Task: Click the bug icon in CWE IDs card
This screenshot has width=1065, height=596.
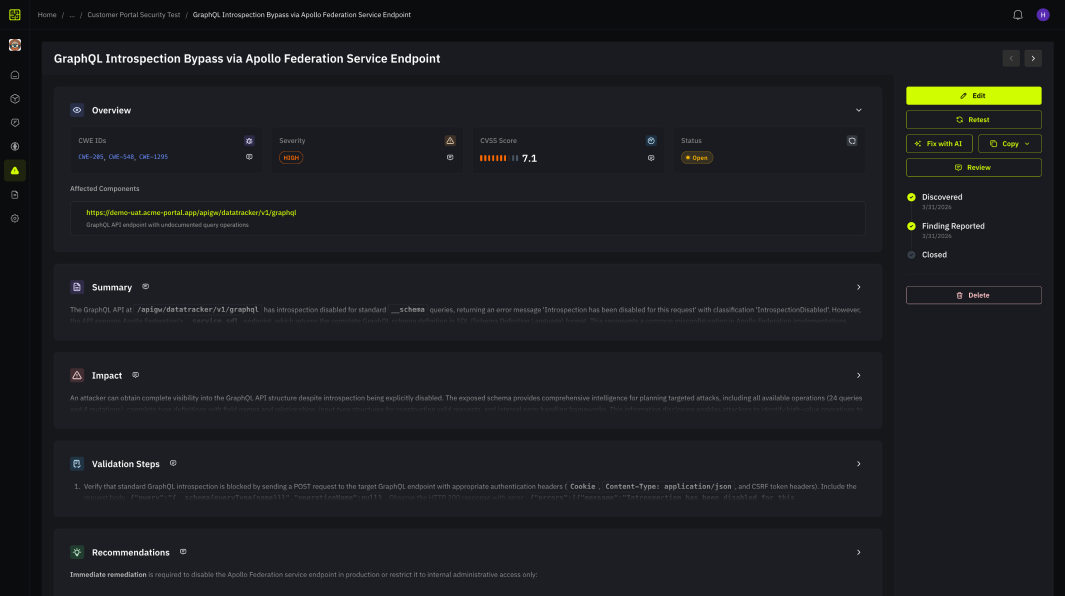Action: 249,141
